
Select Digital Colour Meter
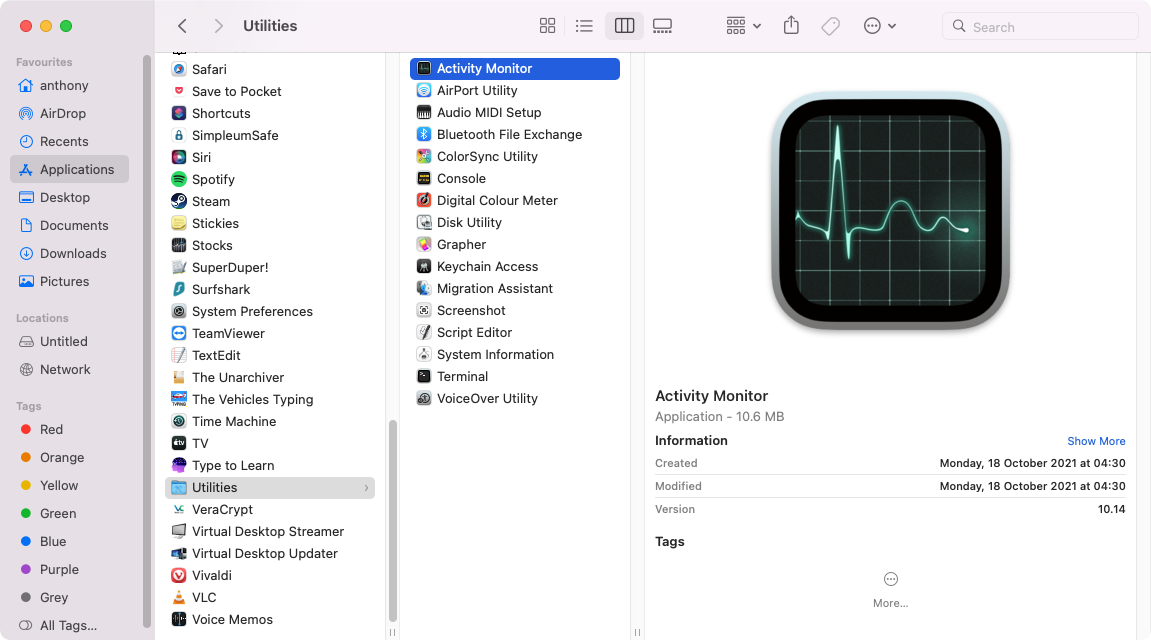(x=515, y=200)
